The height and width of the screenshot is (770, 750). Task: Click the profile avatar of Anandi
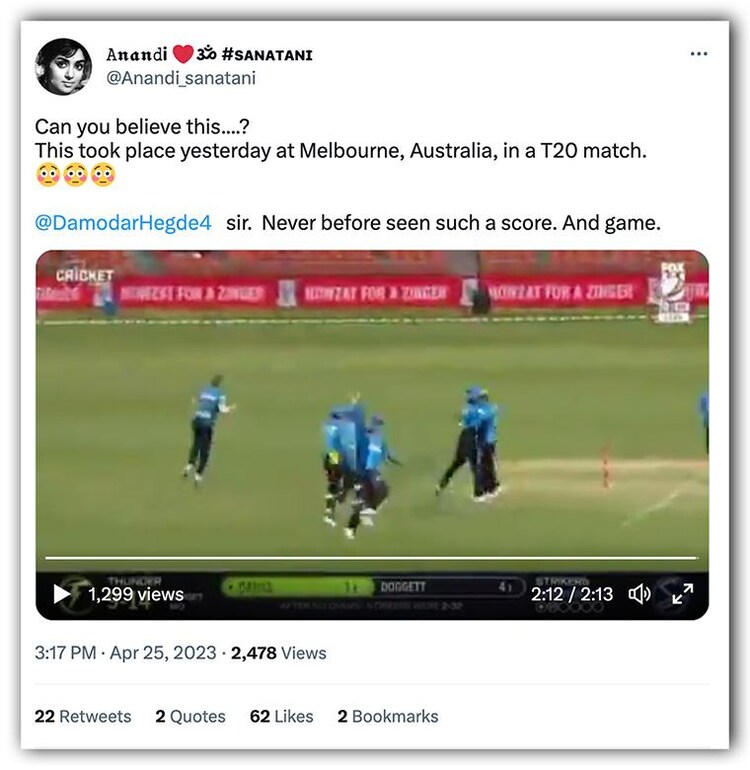[x=63, y=66]
